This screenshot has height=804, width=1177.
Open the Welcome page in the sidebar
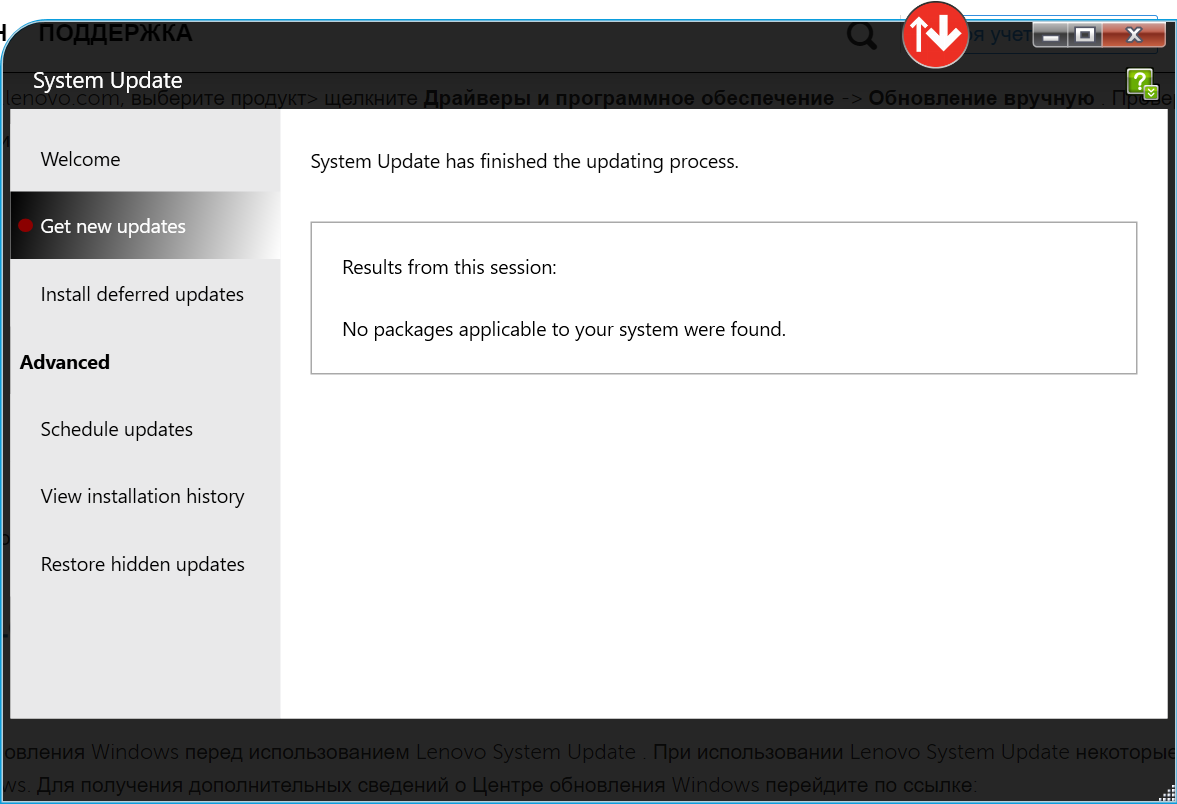point(80,159)
